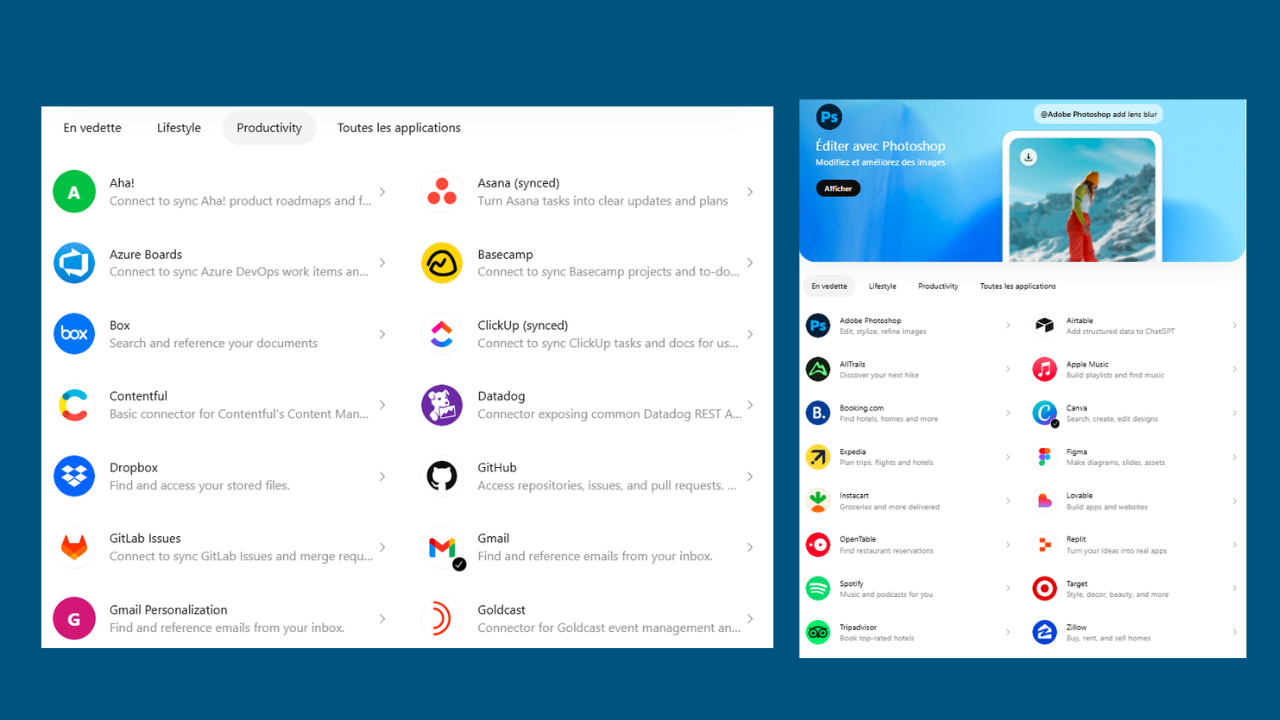Open the Spotify row arrow
1280x720 pixels.
point(1008,588)
